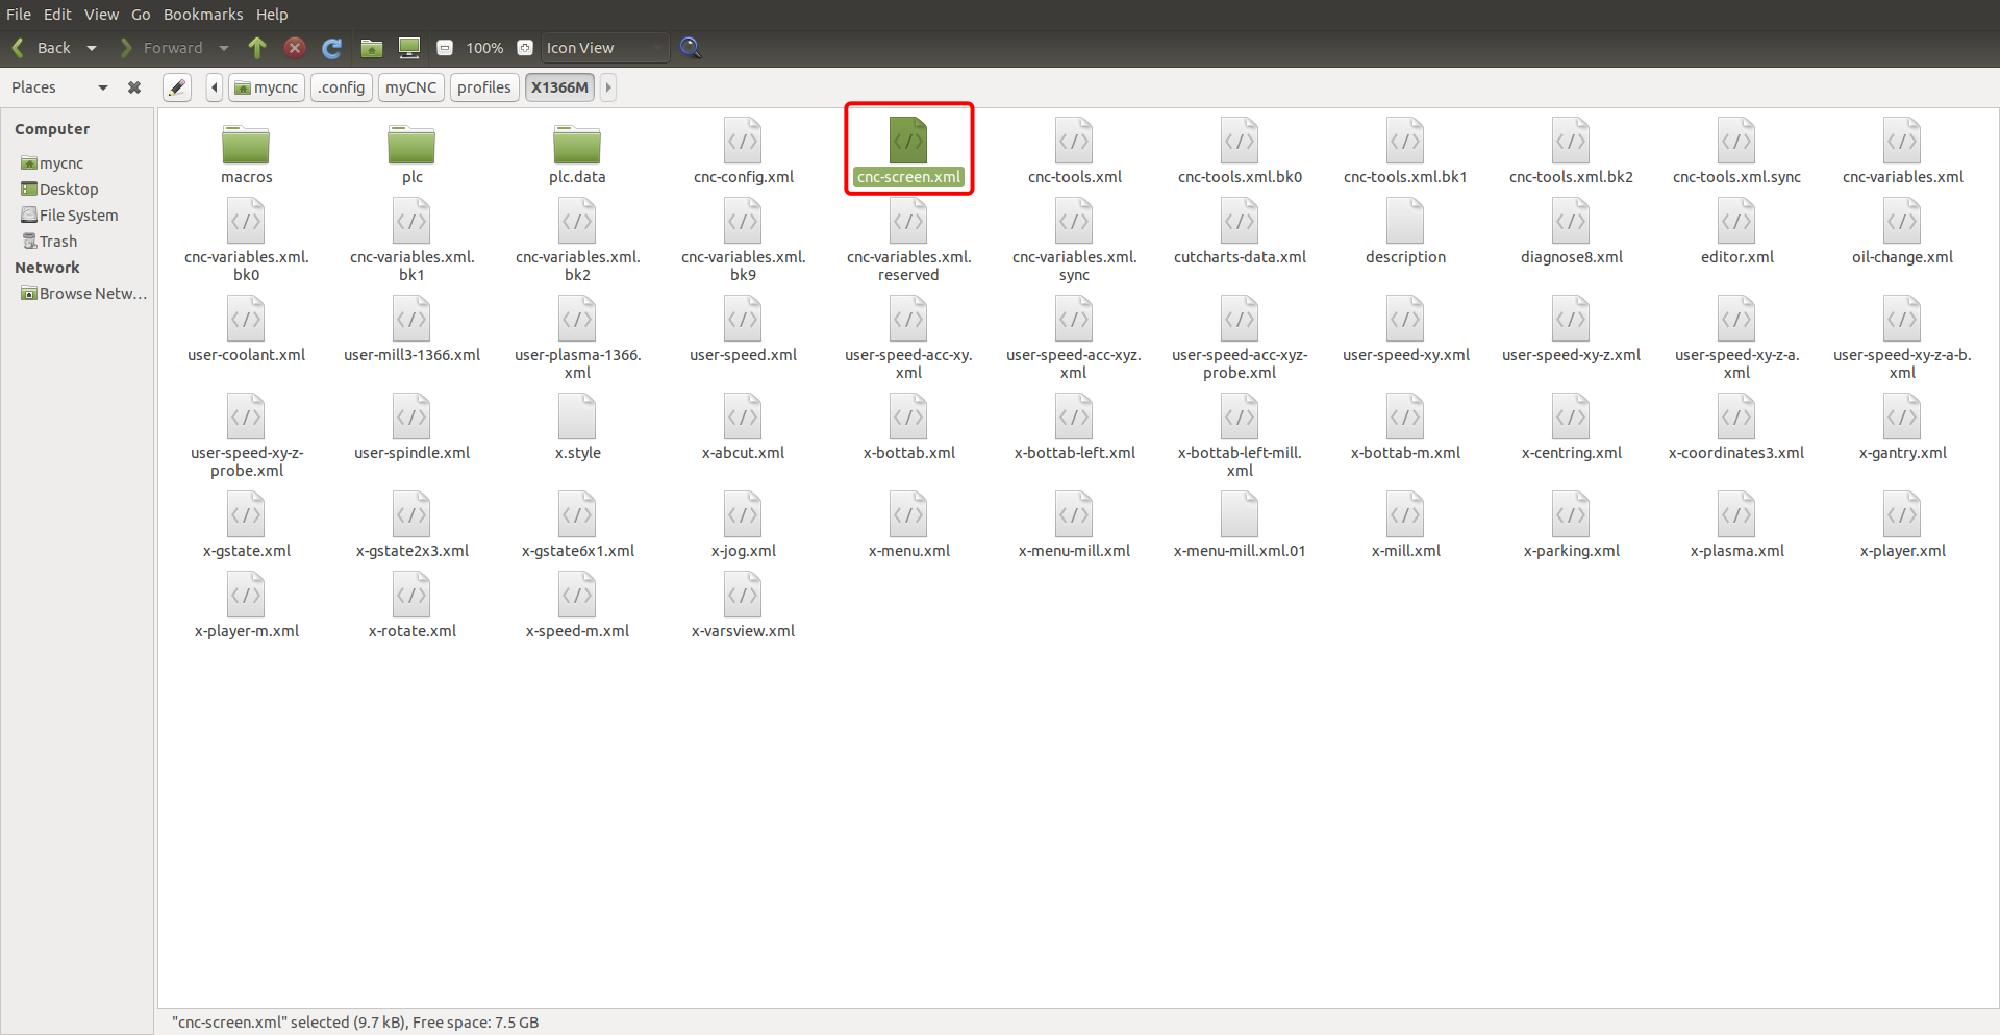Select File System in the sidebar
This screenshot has height=1035, width=2000.
[78, 215]
